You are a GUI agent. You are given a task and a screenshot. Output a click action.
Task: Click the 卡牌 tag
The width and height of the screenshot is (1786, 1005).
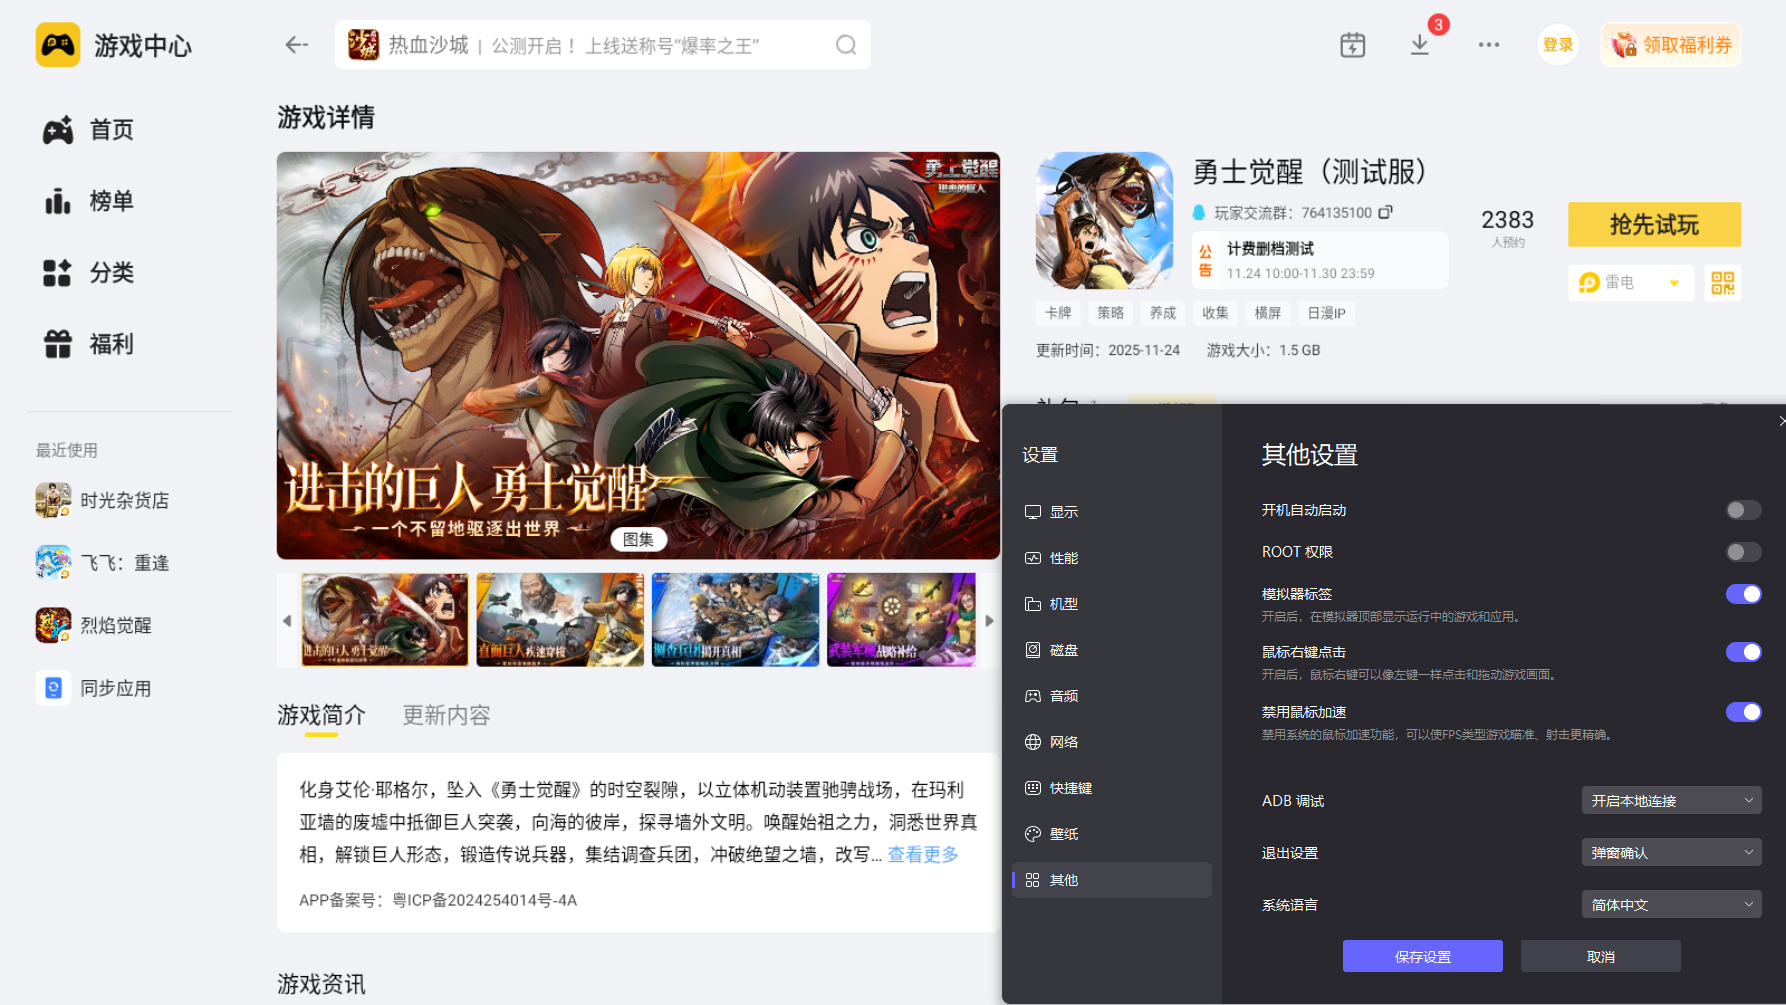click(1058, 313)
